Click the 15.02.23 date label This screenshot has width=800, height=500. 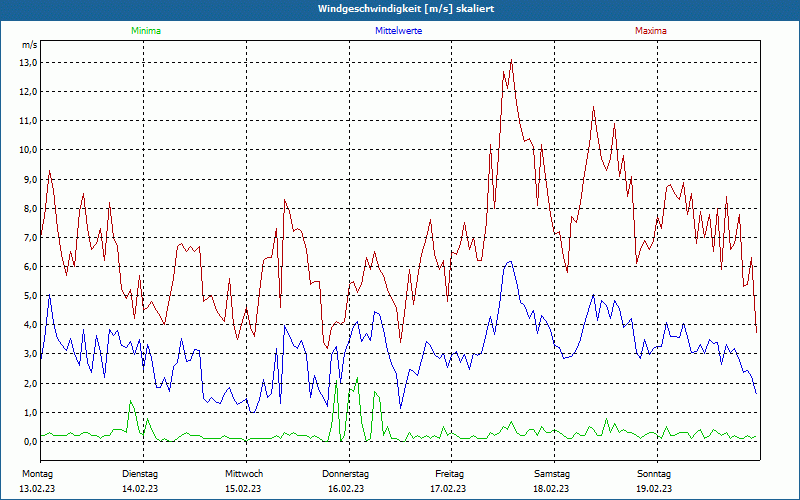243,489
